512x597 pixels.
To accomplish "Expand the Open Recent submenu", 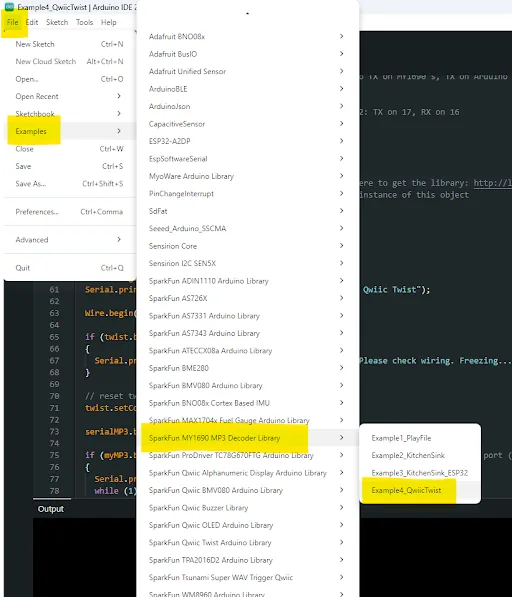I will coord(70,96).
